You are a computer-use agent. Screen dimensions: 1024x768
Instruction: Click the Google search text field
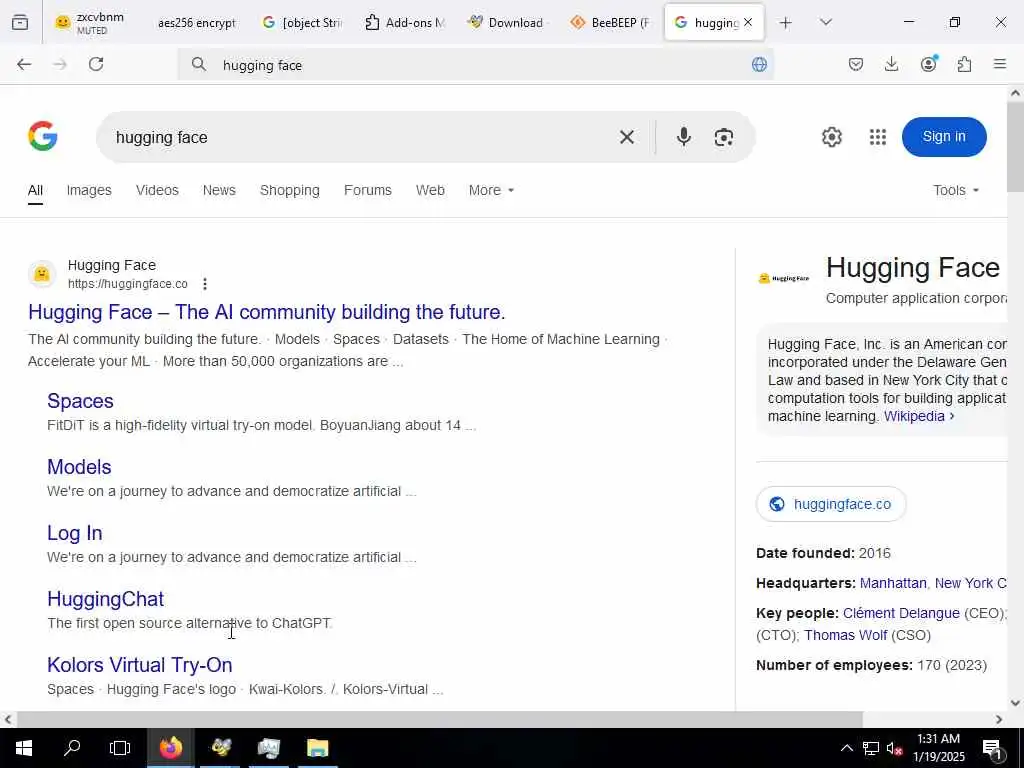(359, 137)
